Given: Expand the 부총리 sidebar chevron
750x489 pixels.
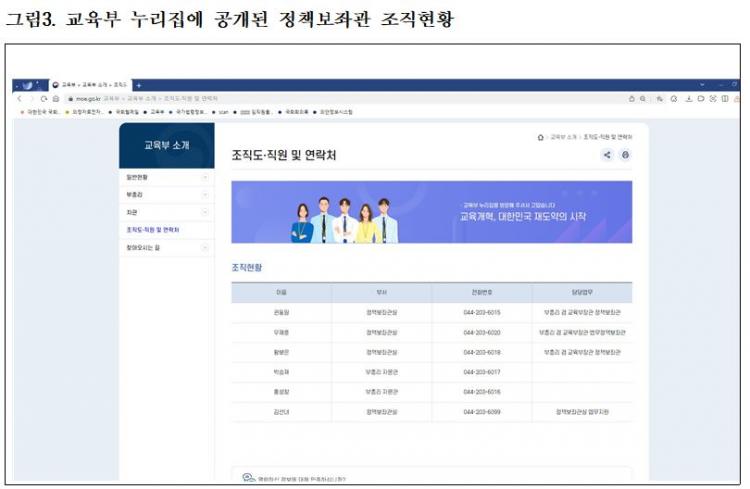Looking at the screenshot, I should [205, 195].
